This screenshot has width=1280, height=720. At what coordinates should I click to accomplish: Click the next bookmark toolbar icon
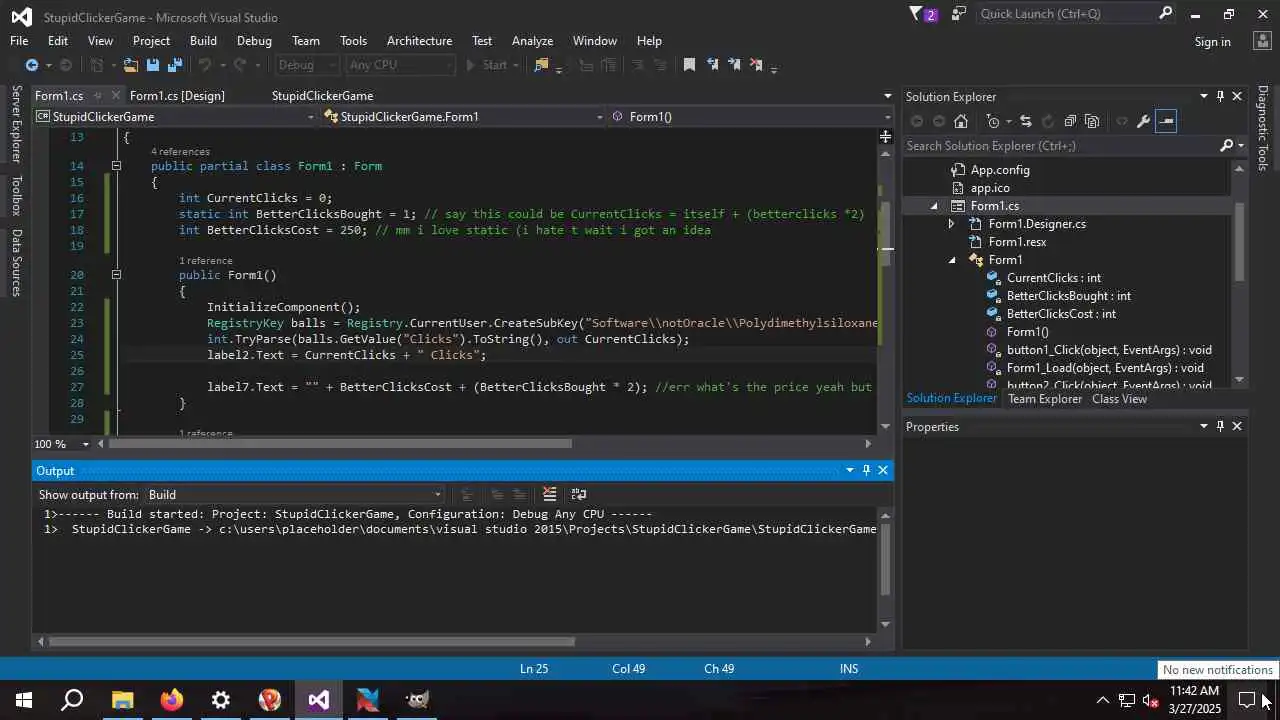tap(734, 65)
